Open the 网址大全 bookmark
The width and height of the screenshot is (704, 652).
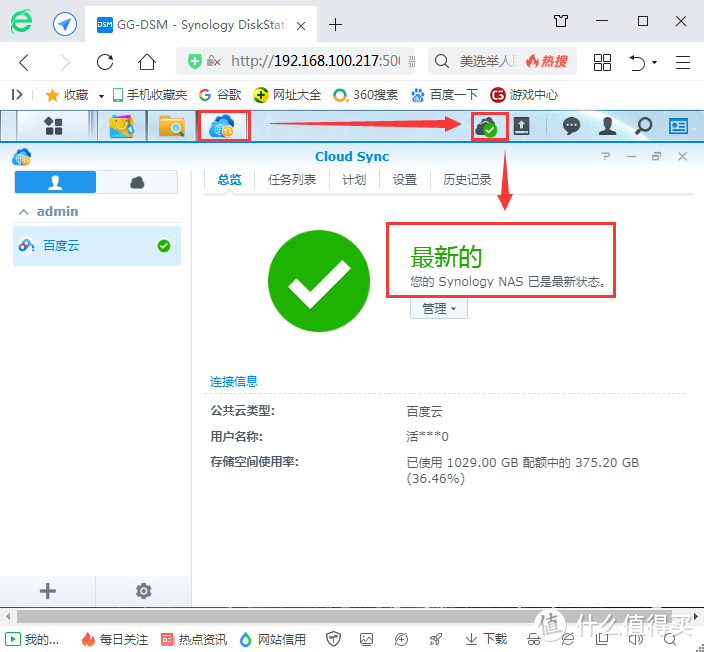pos(287,95)
